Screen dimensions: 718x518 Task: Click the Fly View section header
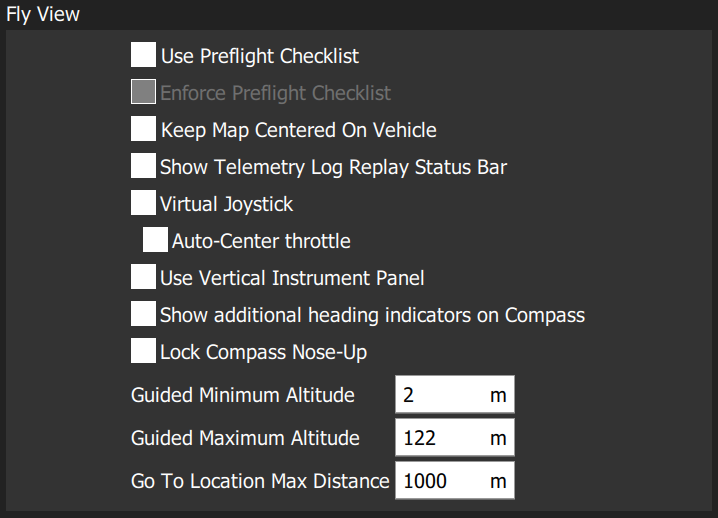click(43, 14)
